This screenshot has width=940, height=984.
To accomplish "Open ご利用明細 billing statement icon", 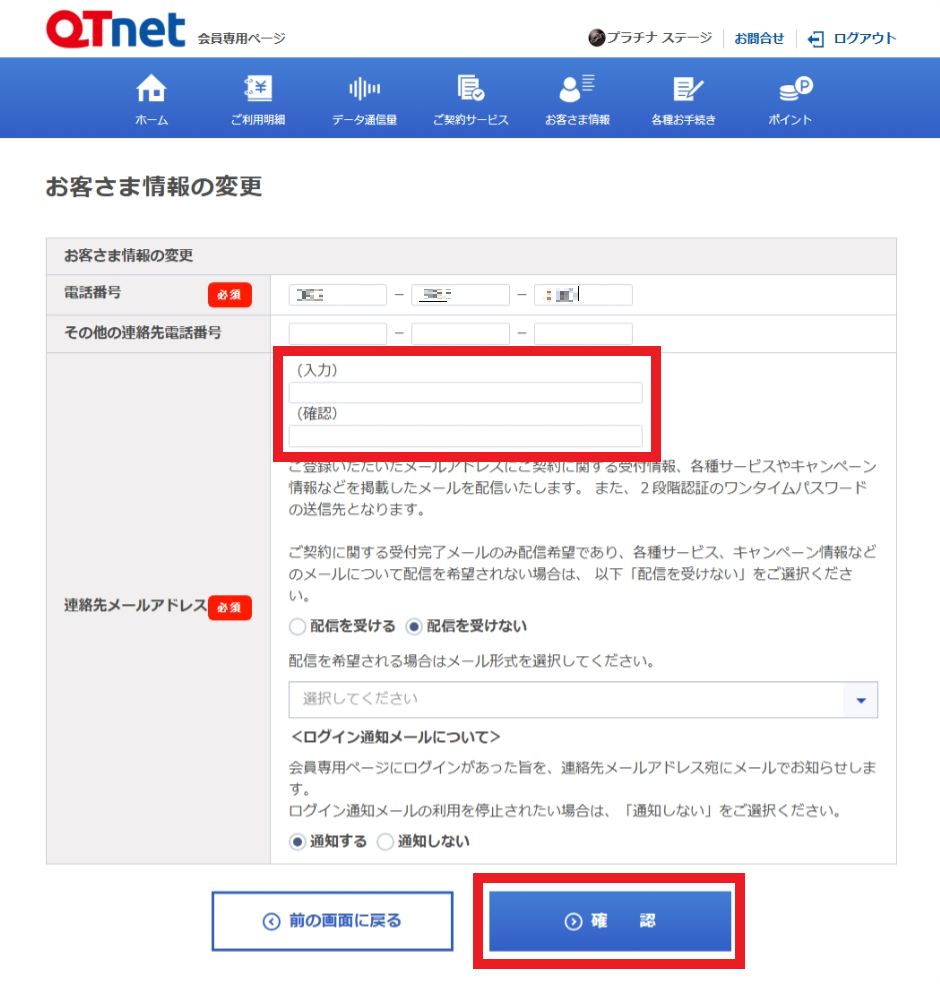I will pos(258,89).
